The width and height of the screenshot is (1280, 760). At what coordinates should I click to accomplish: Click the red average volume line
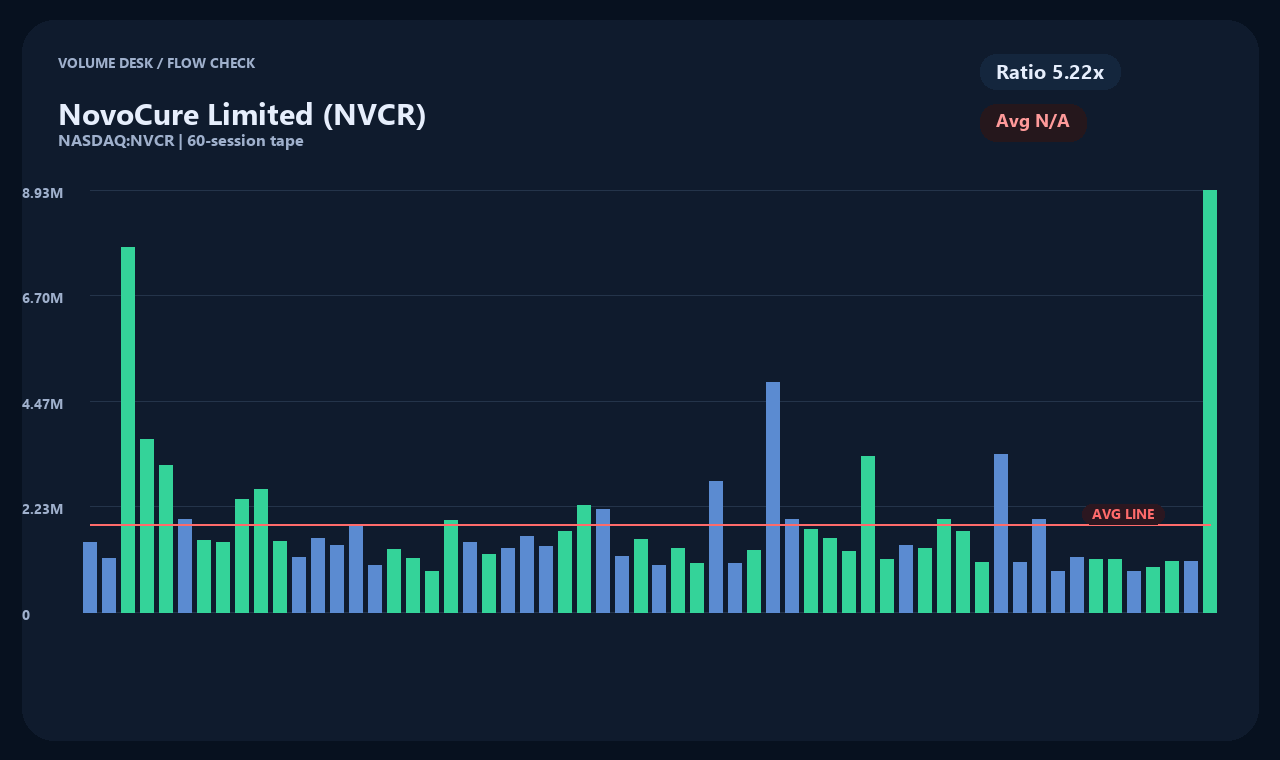pos(650,524)
